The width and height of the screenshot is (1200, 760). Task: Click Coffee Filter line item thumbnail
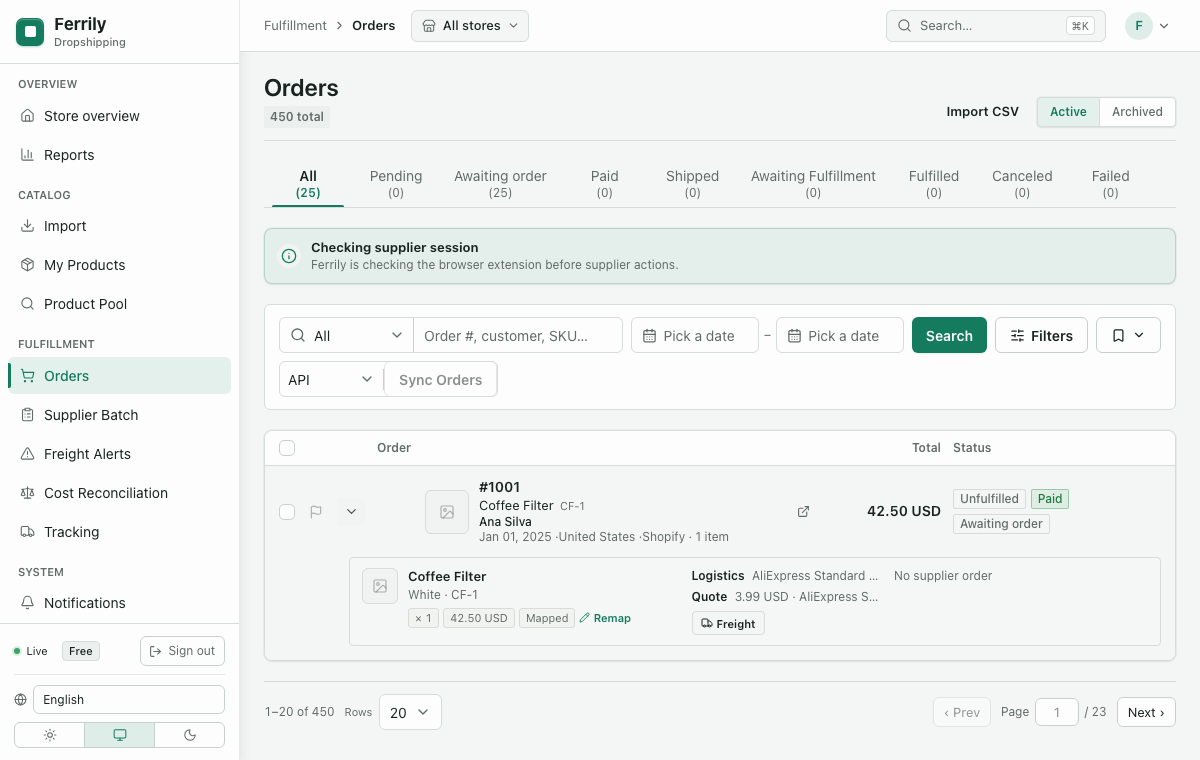click(380, 586)
